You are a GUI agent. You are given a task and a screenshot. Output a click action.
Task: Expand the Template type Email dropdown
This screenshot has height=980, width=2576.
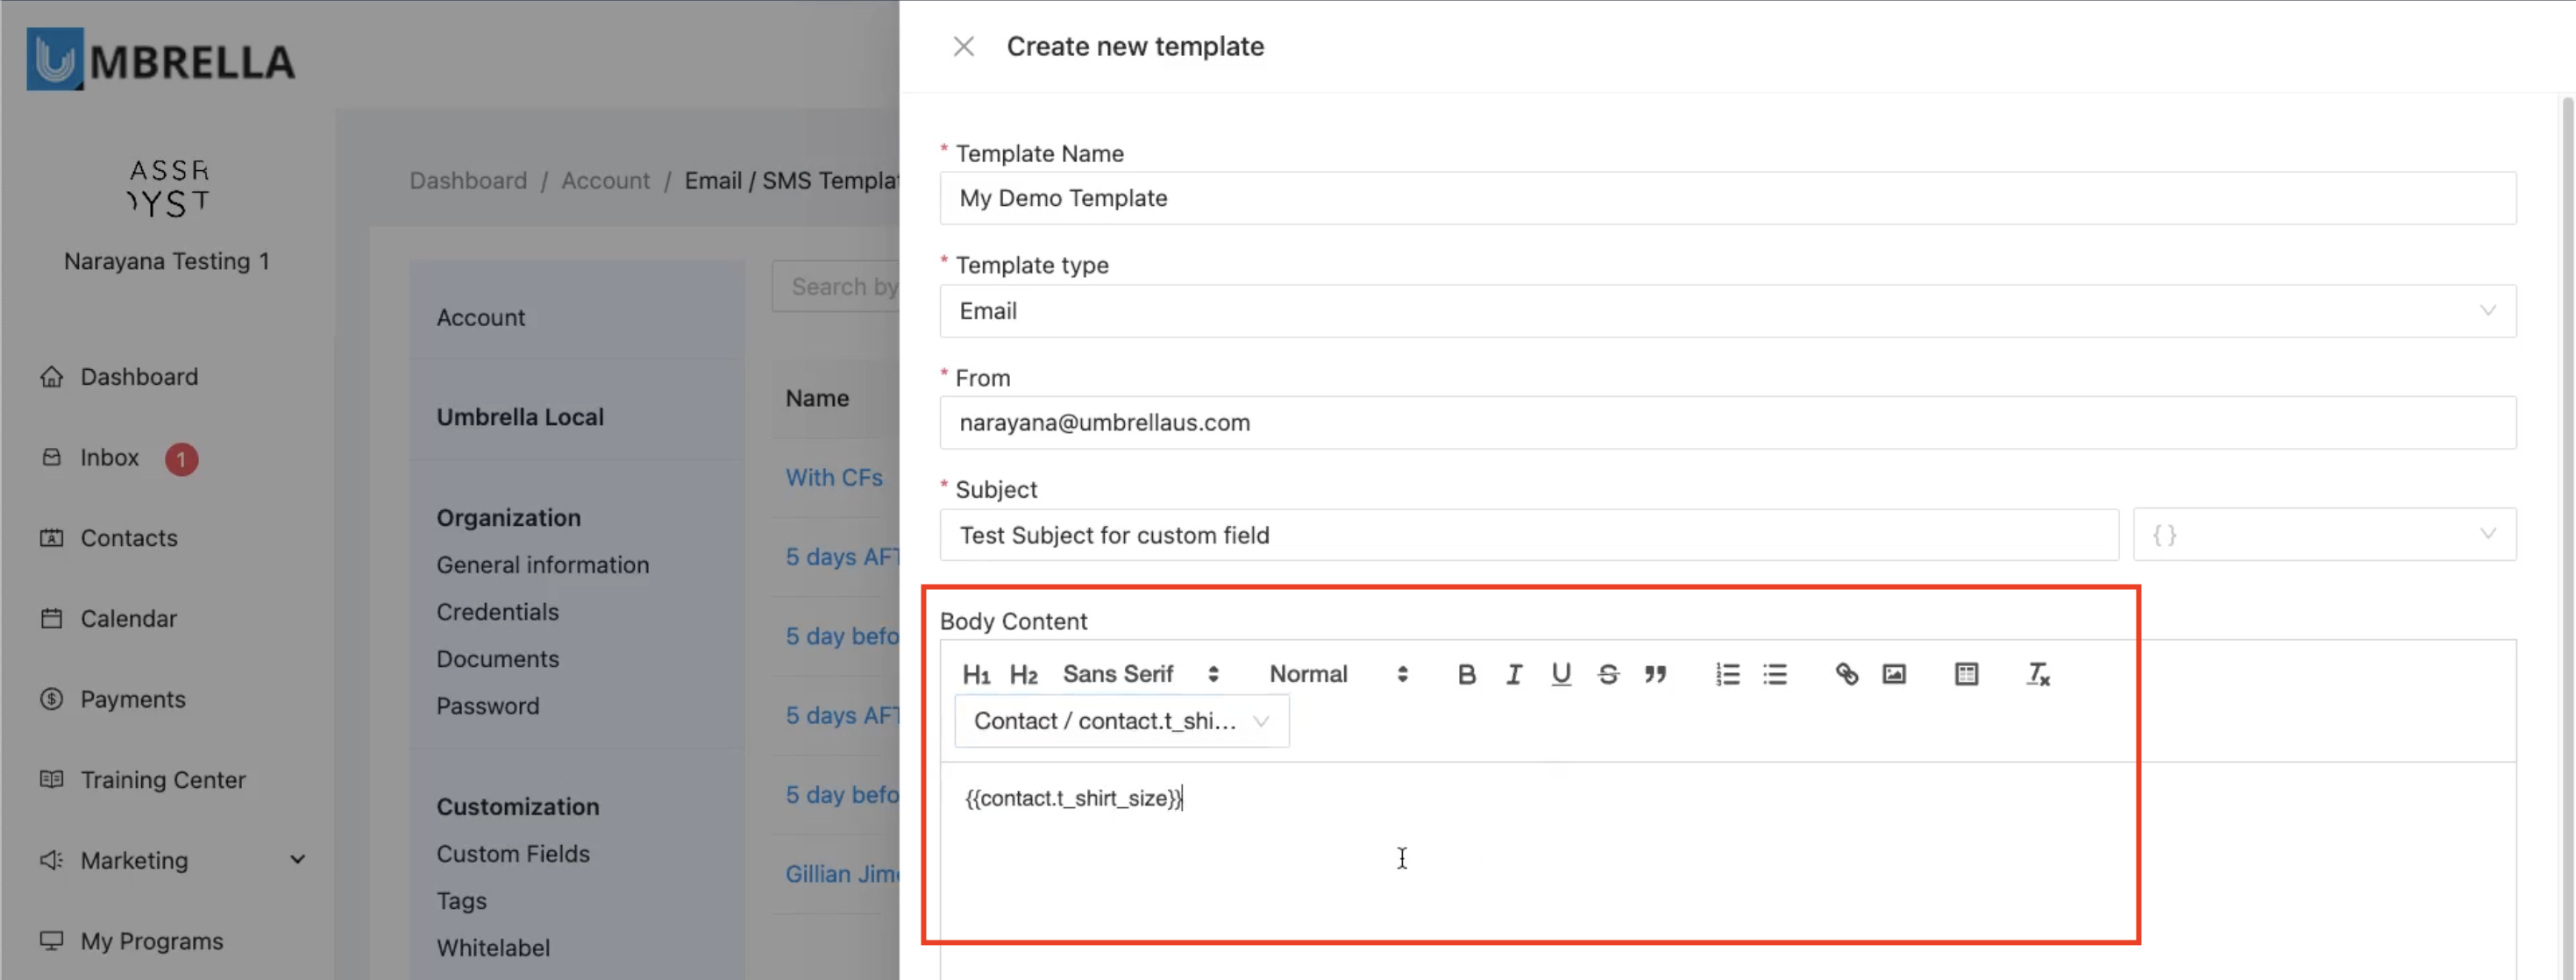tap(1727, 311)
